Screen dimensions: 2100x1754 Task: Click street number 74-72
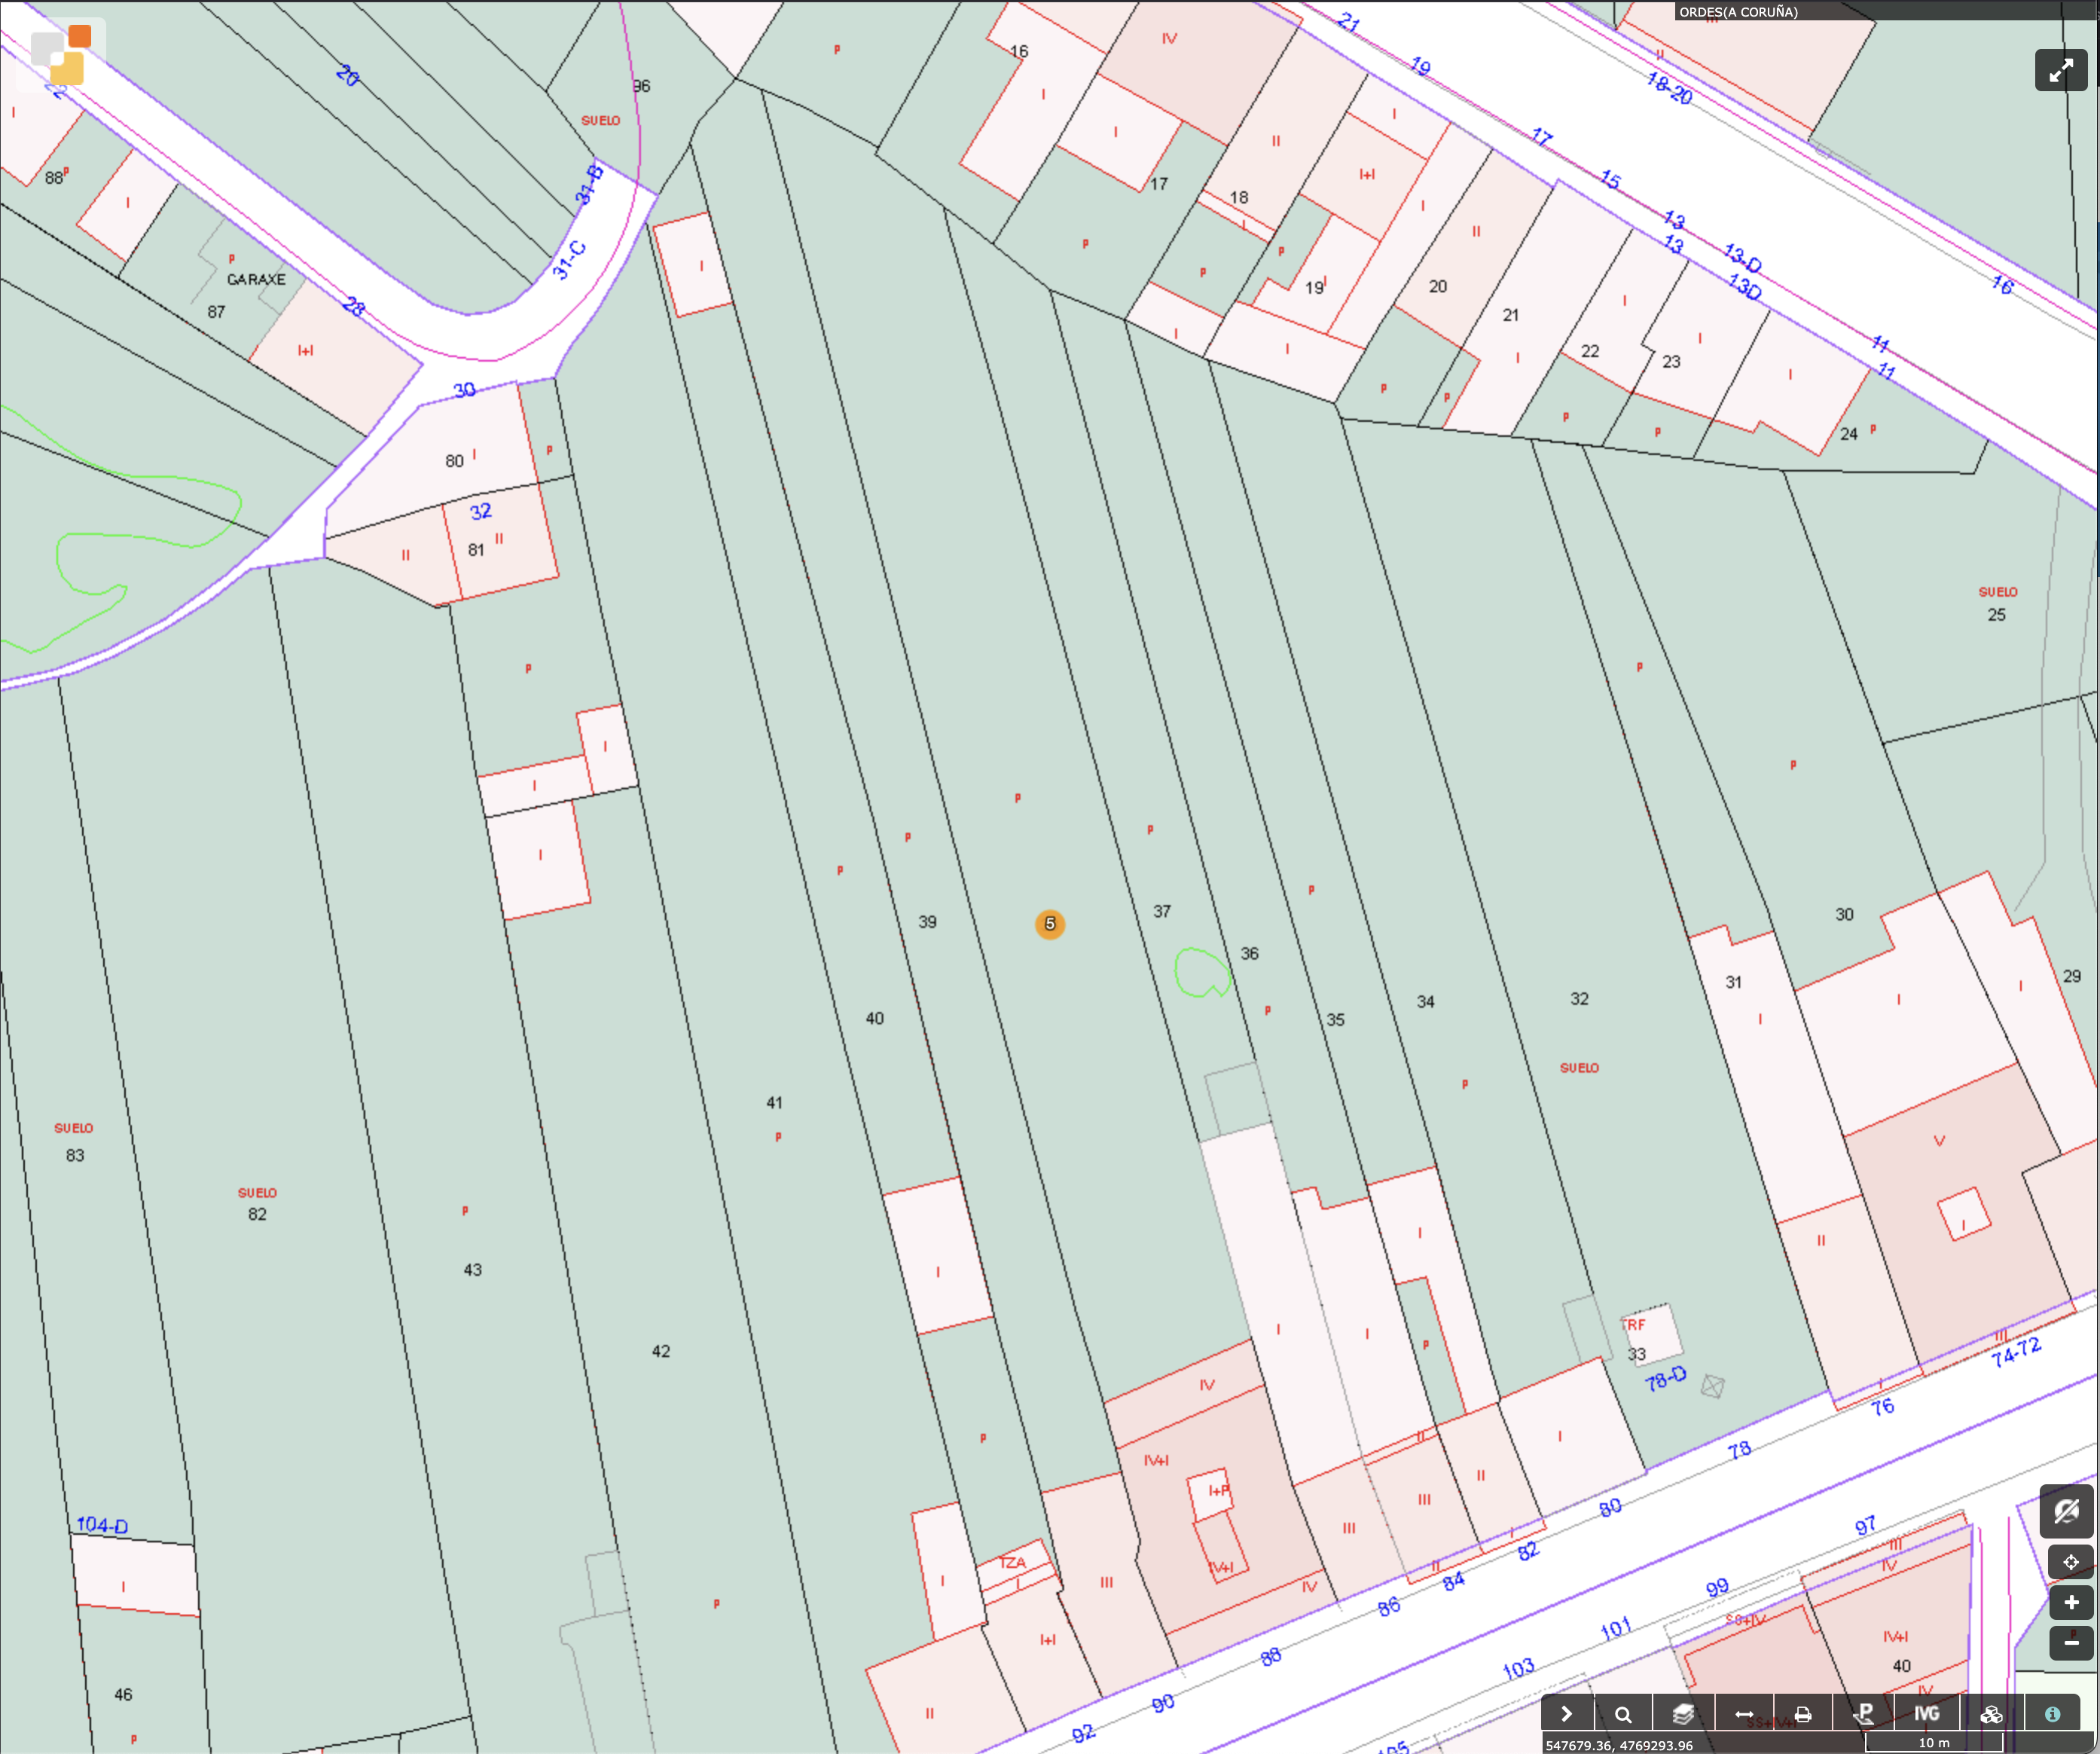(2015, 1352)
